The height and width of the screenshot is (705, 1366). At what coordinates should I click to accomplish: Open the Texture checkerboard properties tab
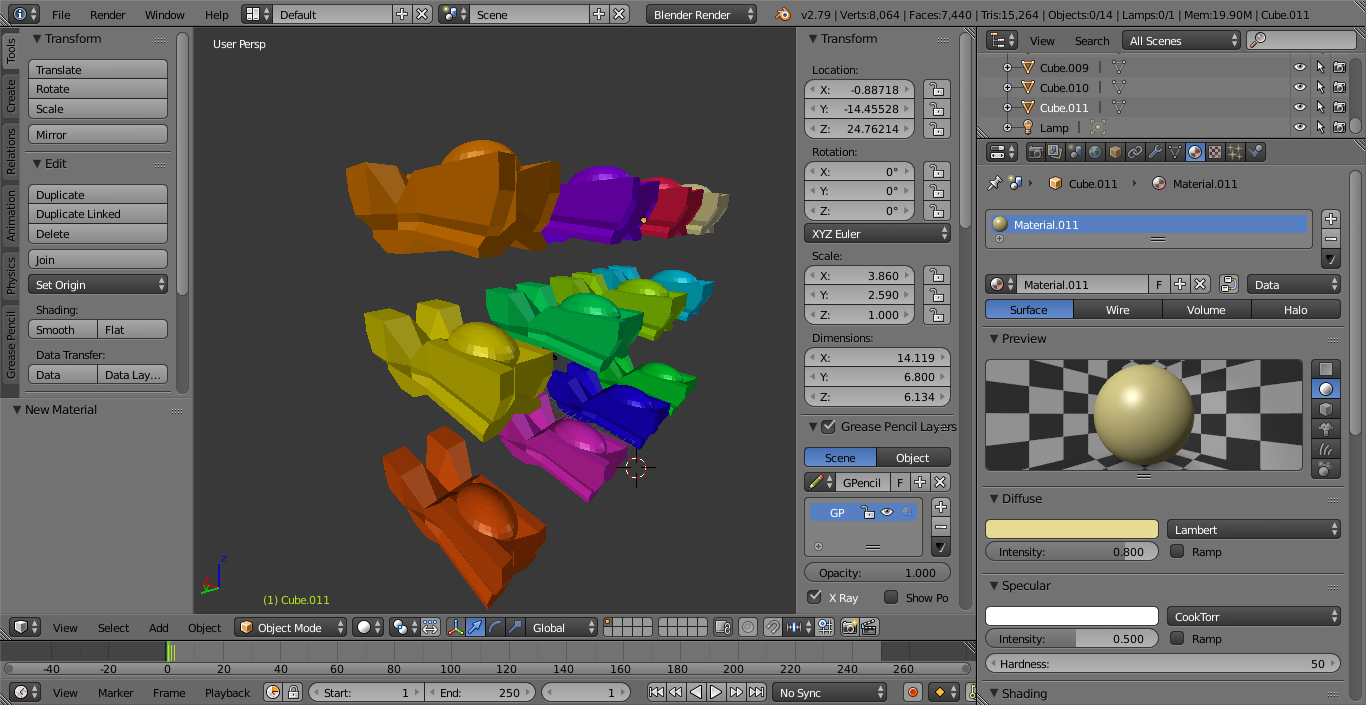(1215, 152)
